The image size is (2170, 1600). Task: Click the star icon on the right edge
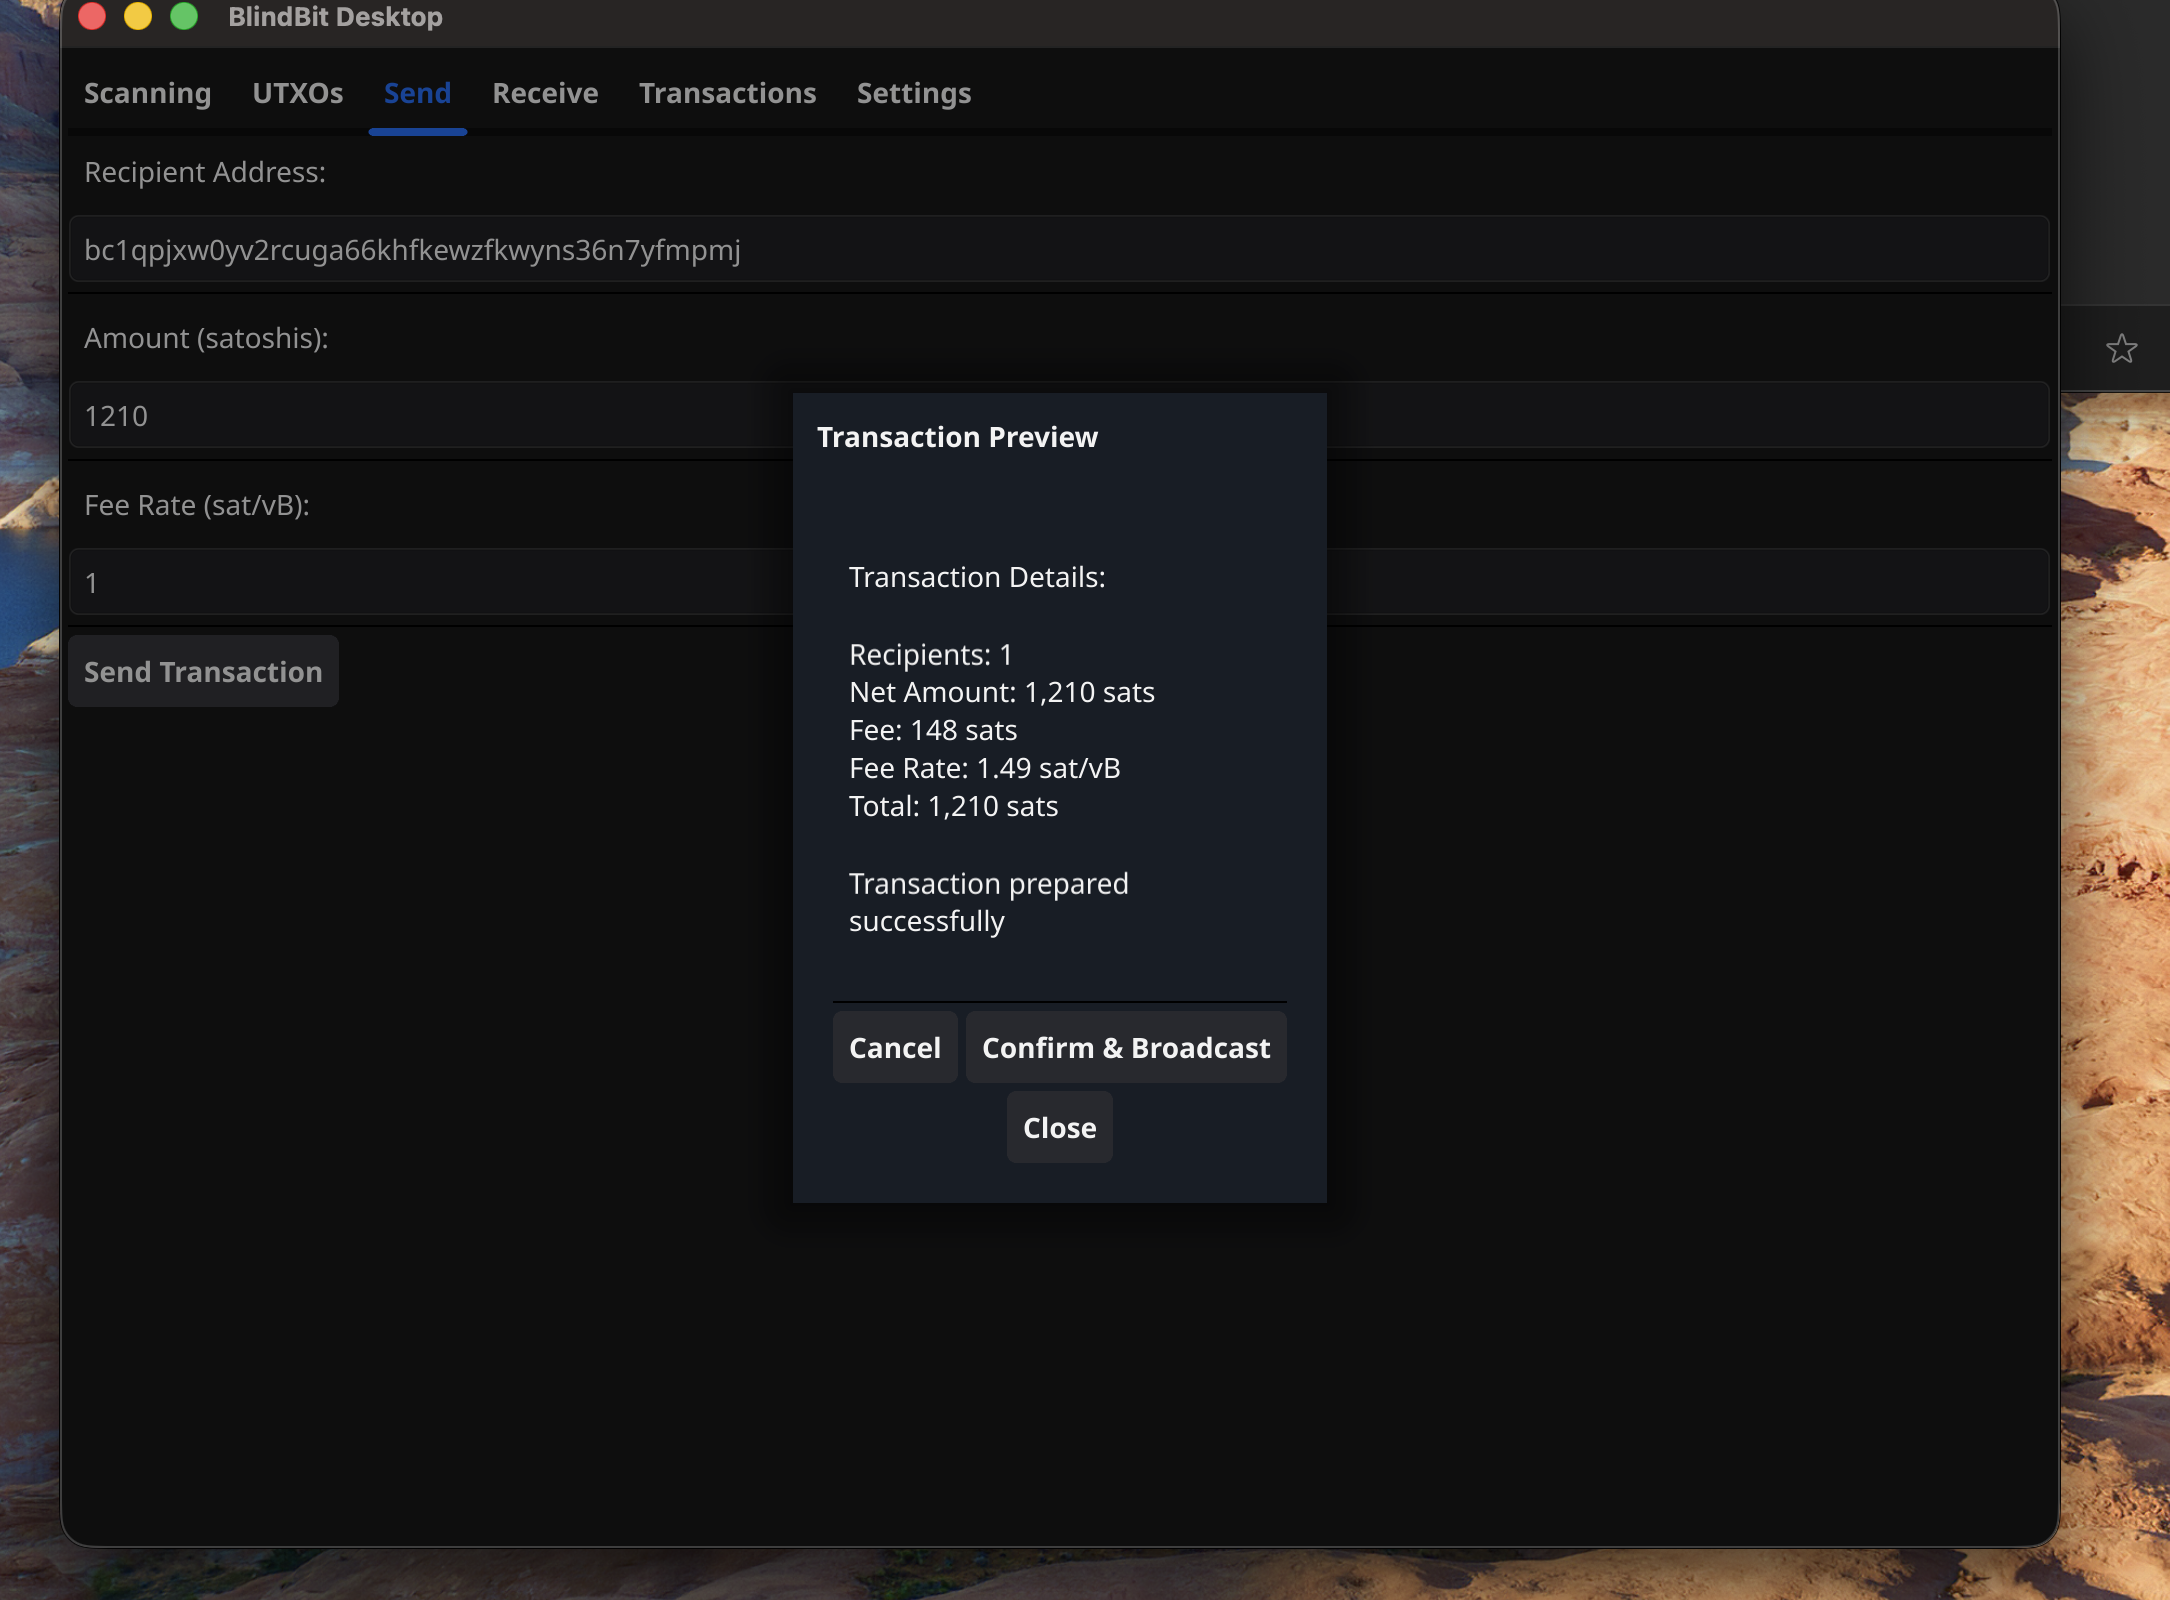tap(2122, 349)
